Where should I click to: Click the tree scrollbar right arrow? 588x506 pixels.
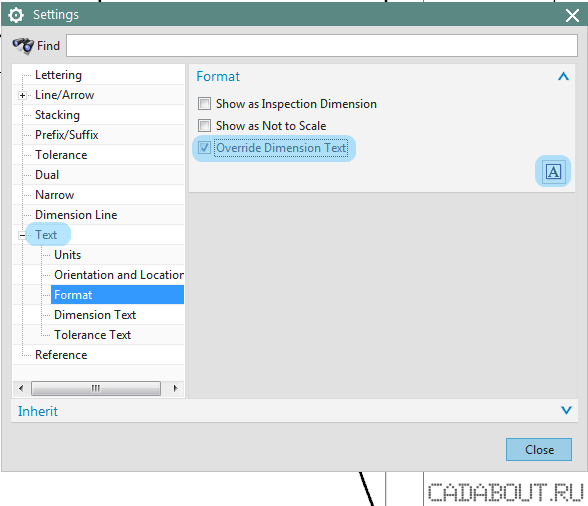click(x=175, y=388)
